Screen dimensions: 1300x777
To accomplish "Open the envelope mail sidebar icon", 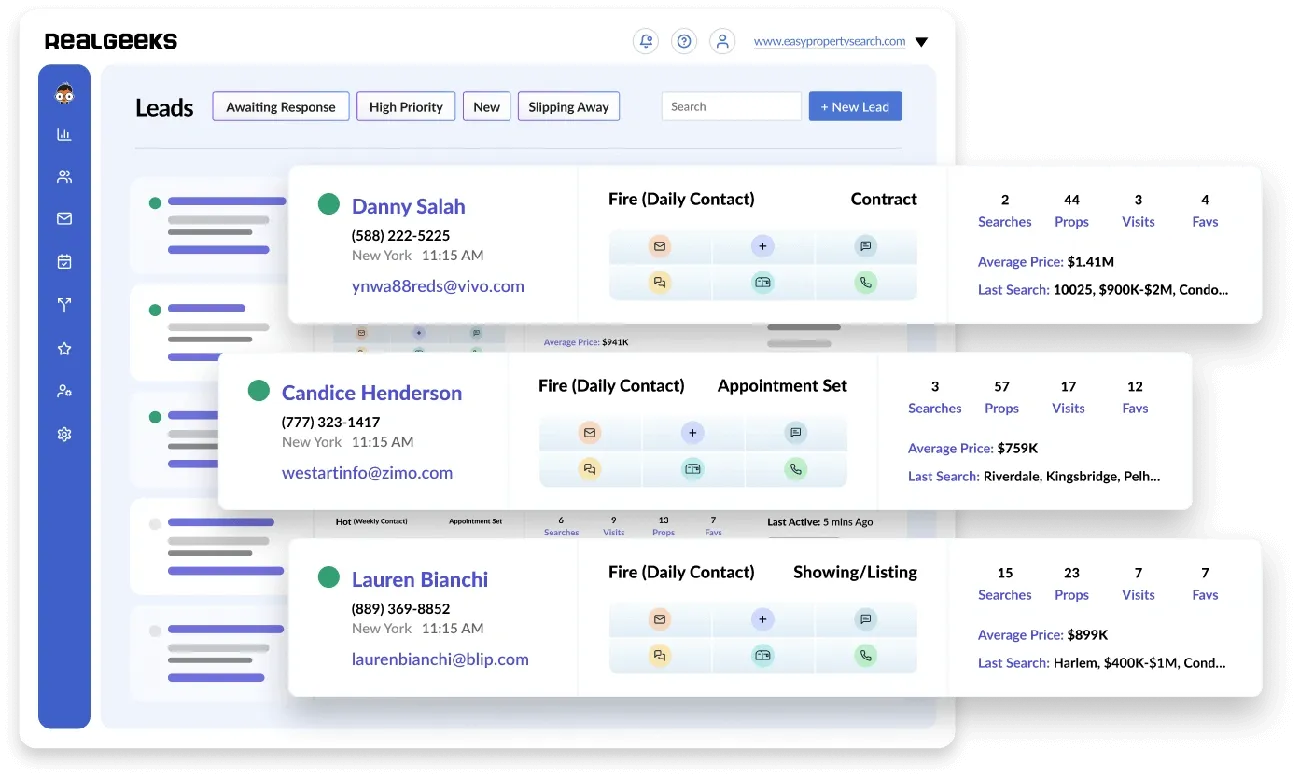I will 64,219.
